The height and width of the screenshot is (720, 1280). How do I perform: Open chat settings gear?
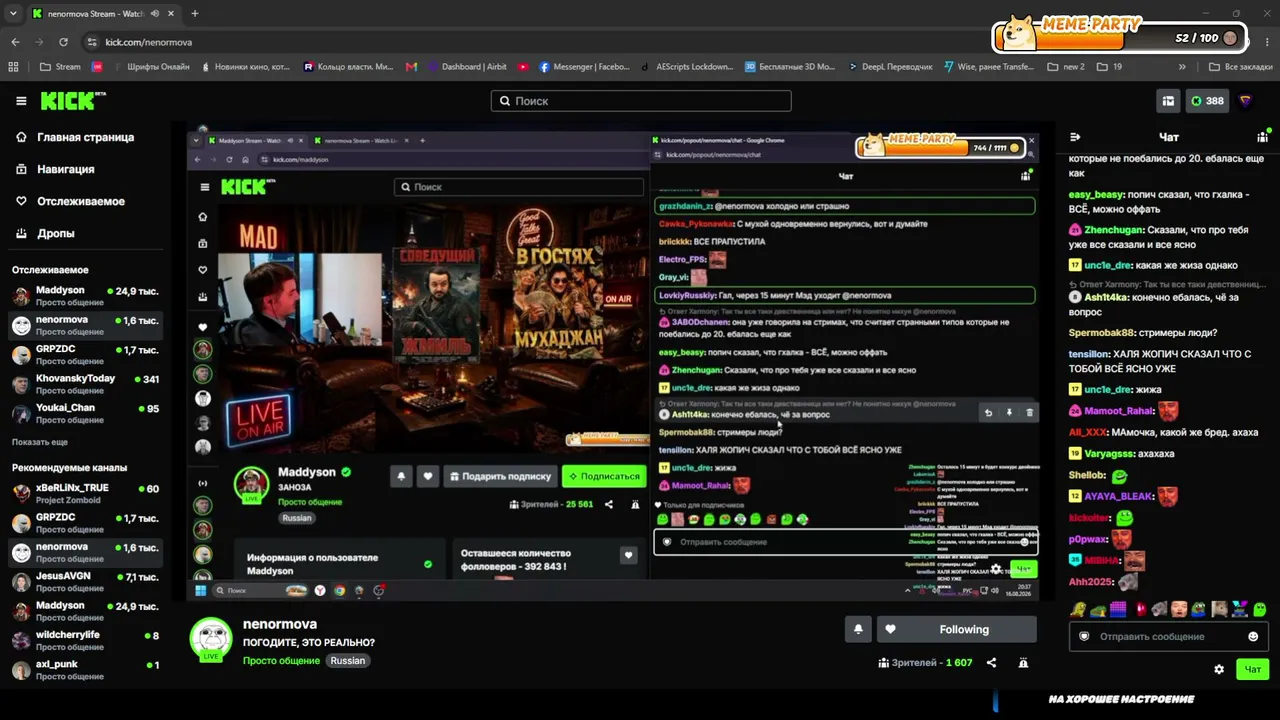(x=1219, y=669)
